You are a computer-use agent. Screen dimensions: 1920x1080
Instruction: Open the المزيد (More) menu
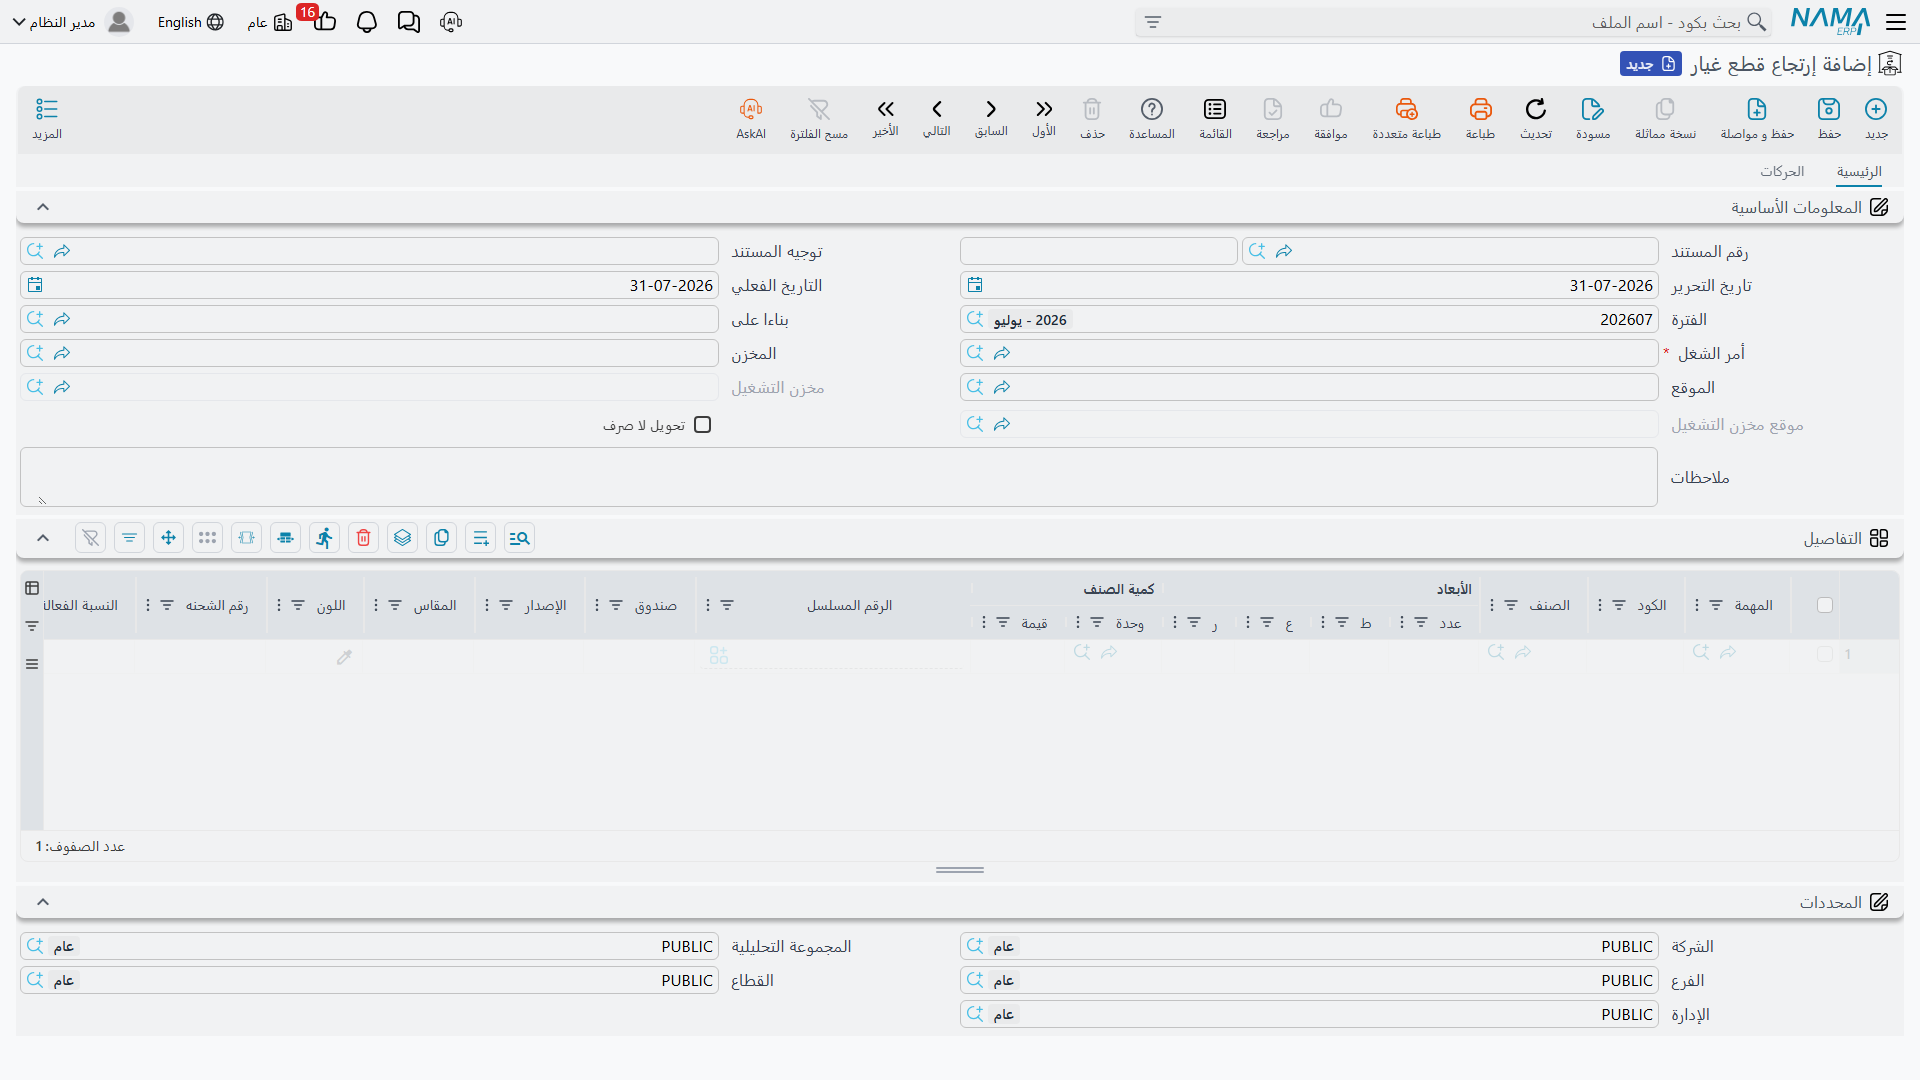click(47, 118)
